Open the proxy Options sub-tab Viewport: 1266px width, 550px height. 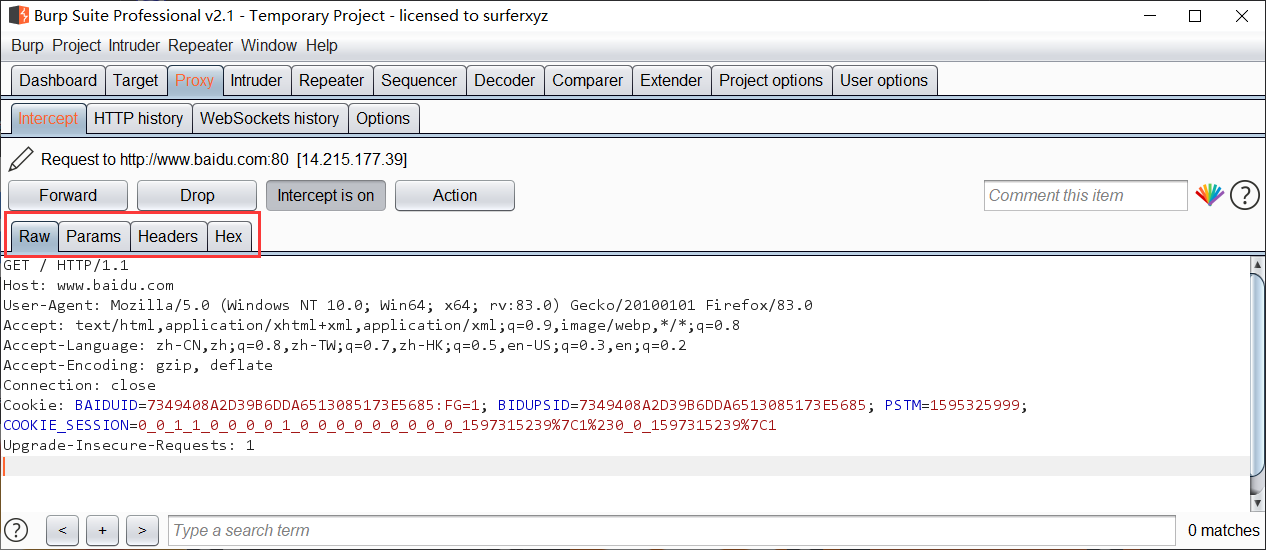[x=383, y=118]
